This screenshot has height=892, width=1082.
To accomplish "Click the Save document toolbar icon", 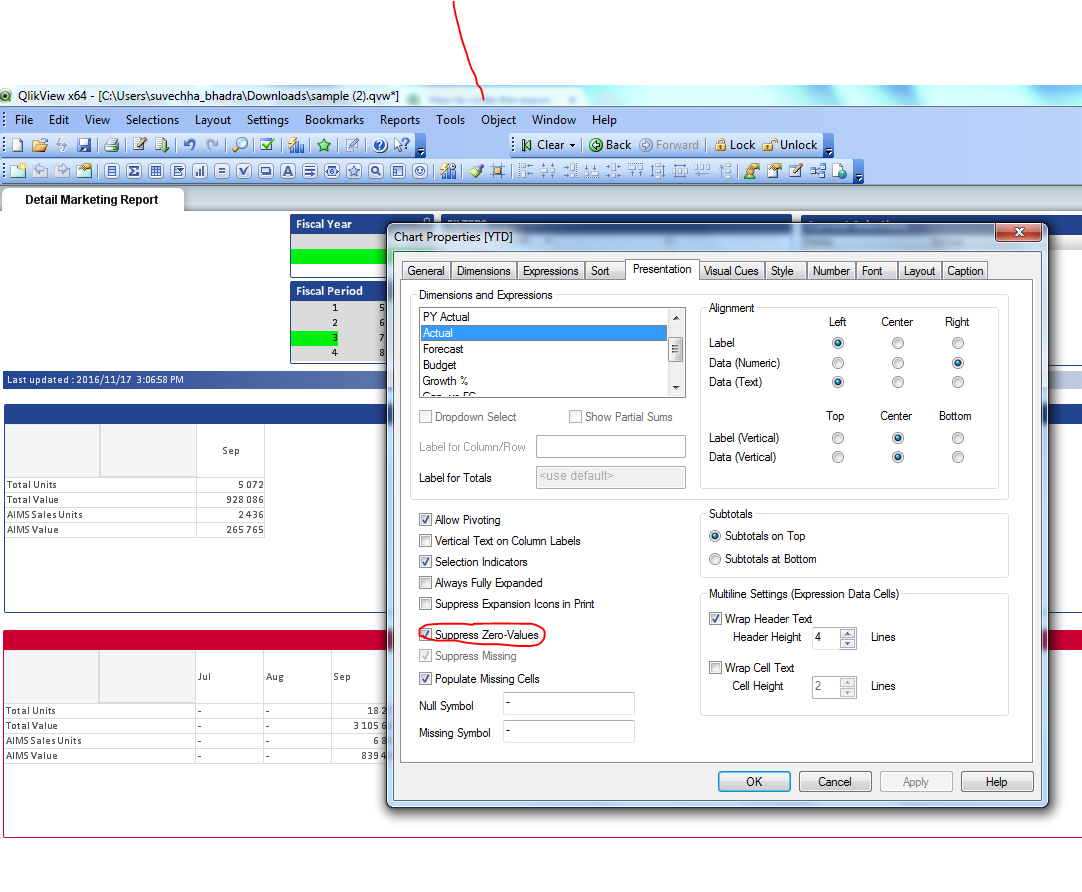I will [85, 145].
